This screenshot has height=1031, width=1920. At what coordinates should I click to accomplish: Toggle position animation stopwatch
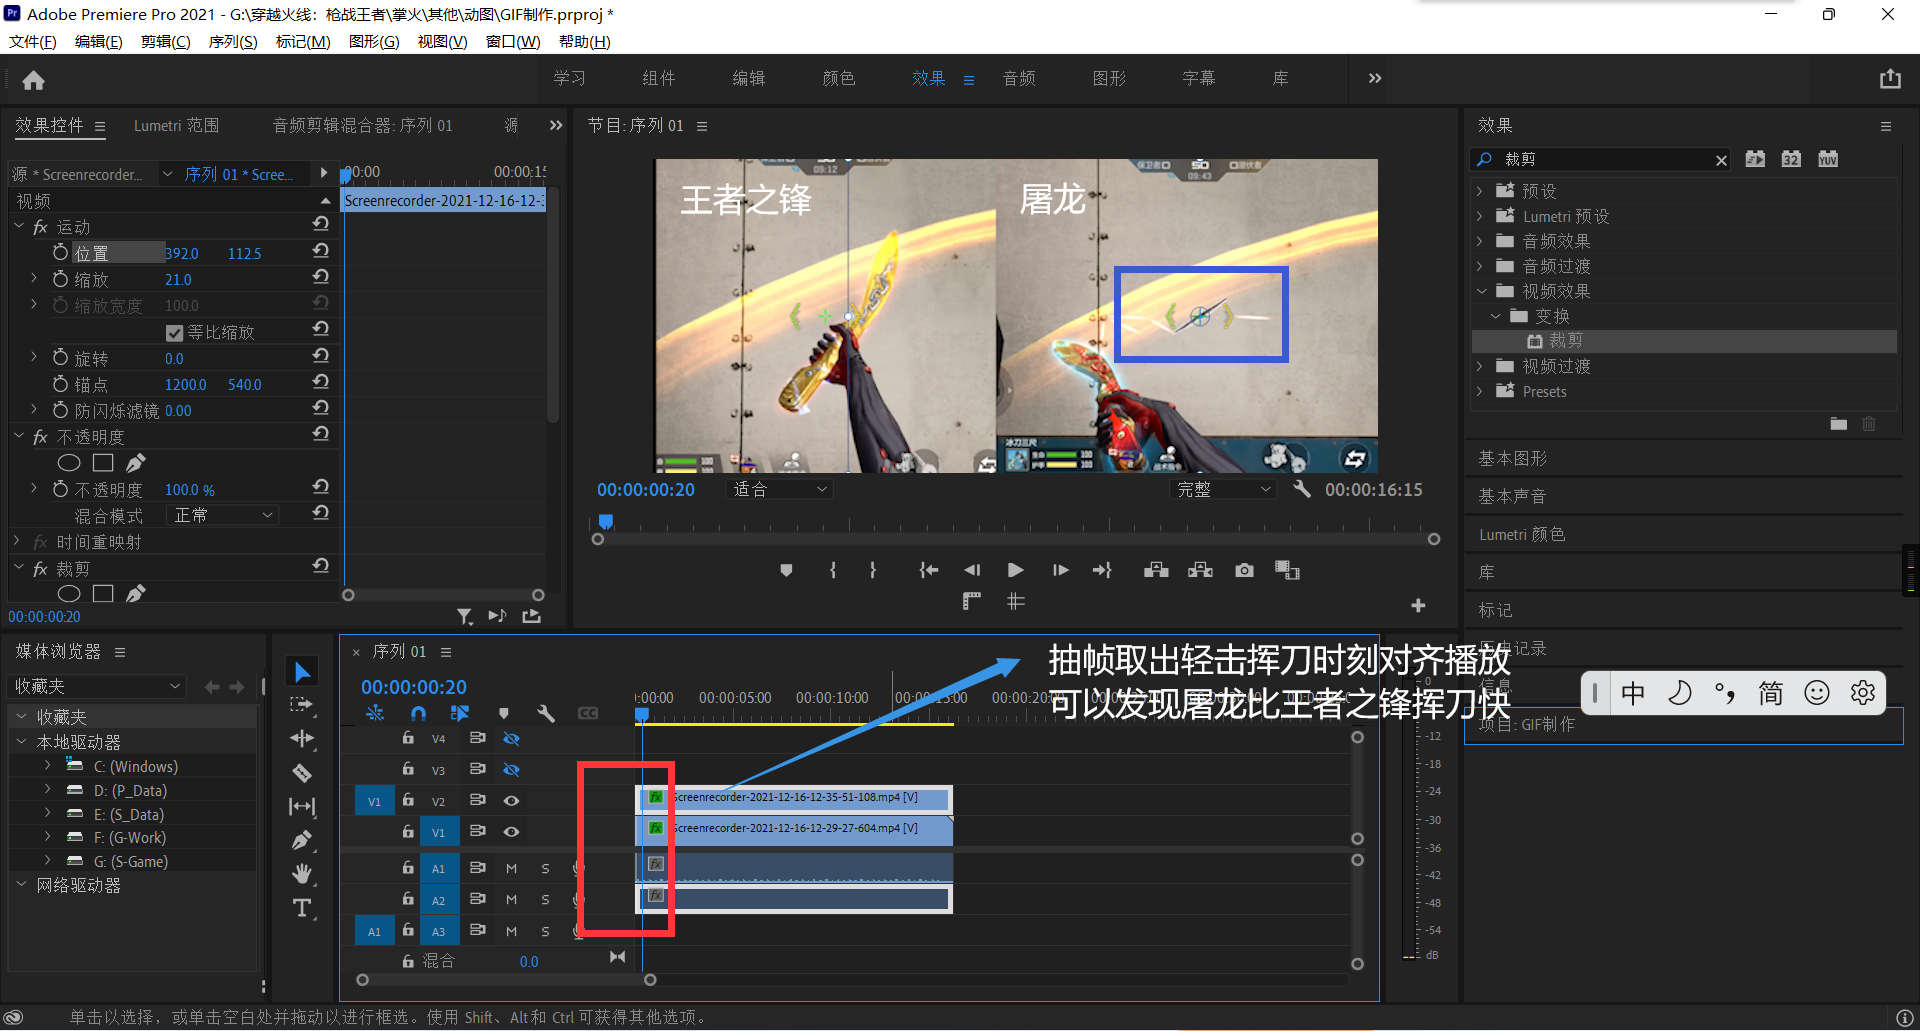coord(60,253)
